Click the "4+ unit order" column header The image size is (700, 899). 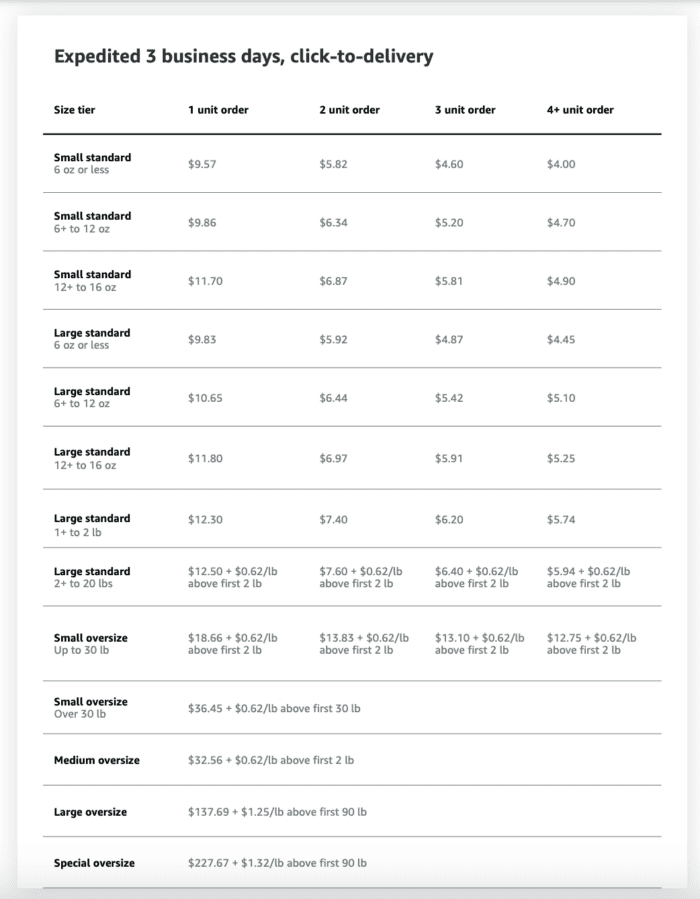click(x=580, y=110)
